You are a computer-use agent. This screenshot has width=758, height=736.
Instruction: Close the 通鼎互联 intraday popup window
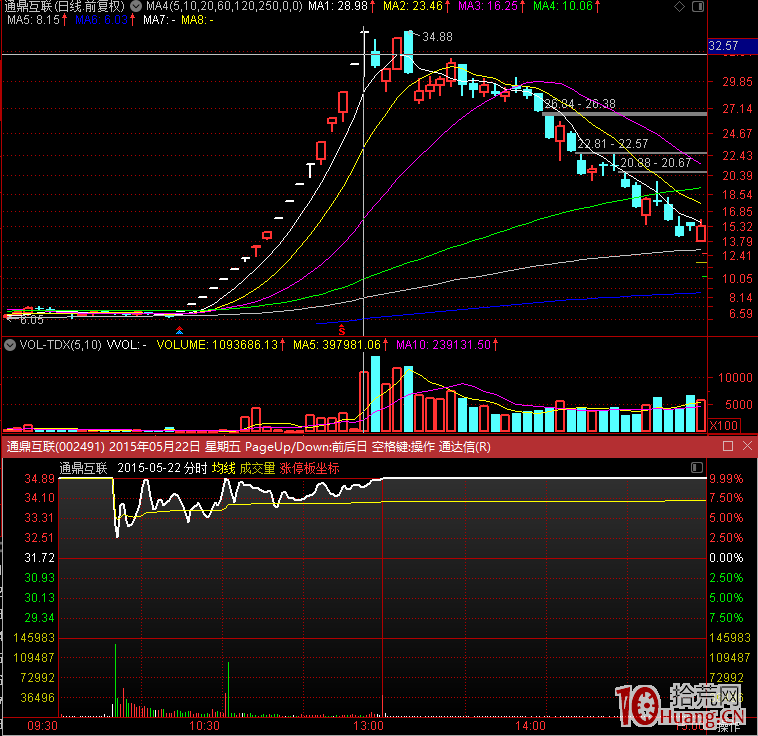pyautogui.click(x=747, y=446)
